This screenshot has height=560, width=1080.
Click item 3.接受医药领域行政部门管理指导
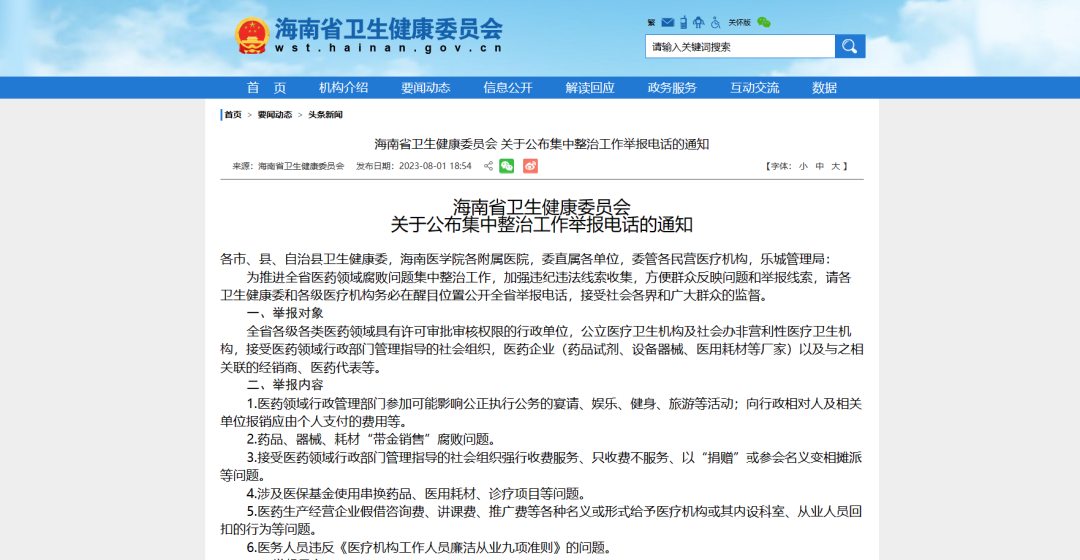tap(541, 466)
